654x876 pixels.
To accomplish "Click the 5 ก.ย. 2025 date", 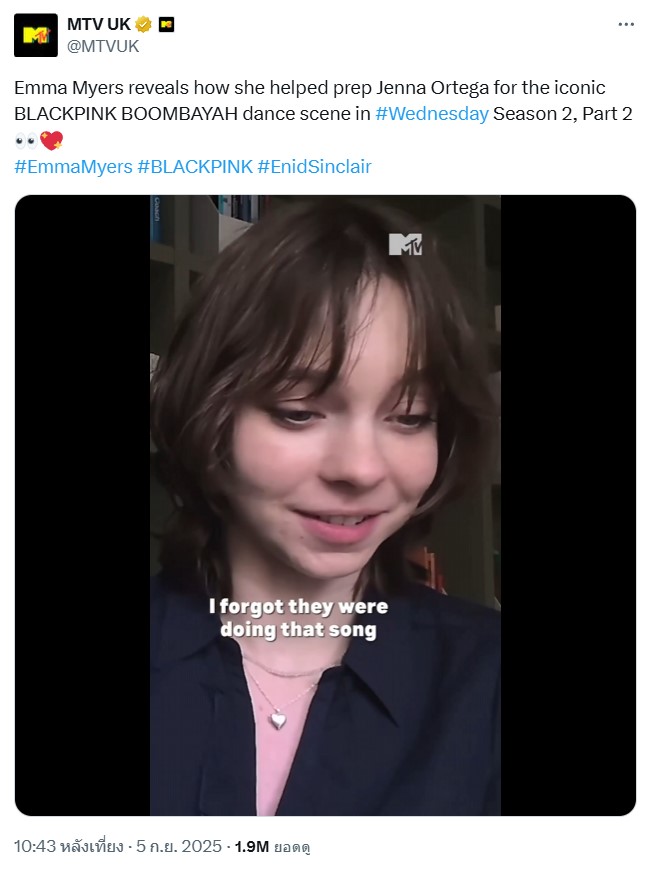I will click(x=179, y=846).
